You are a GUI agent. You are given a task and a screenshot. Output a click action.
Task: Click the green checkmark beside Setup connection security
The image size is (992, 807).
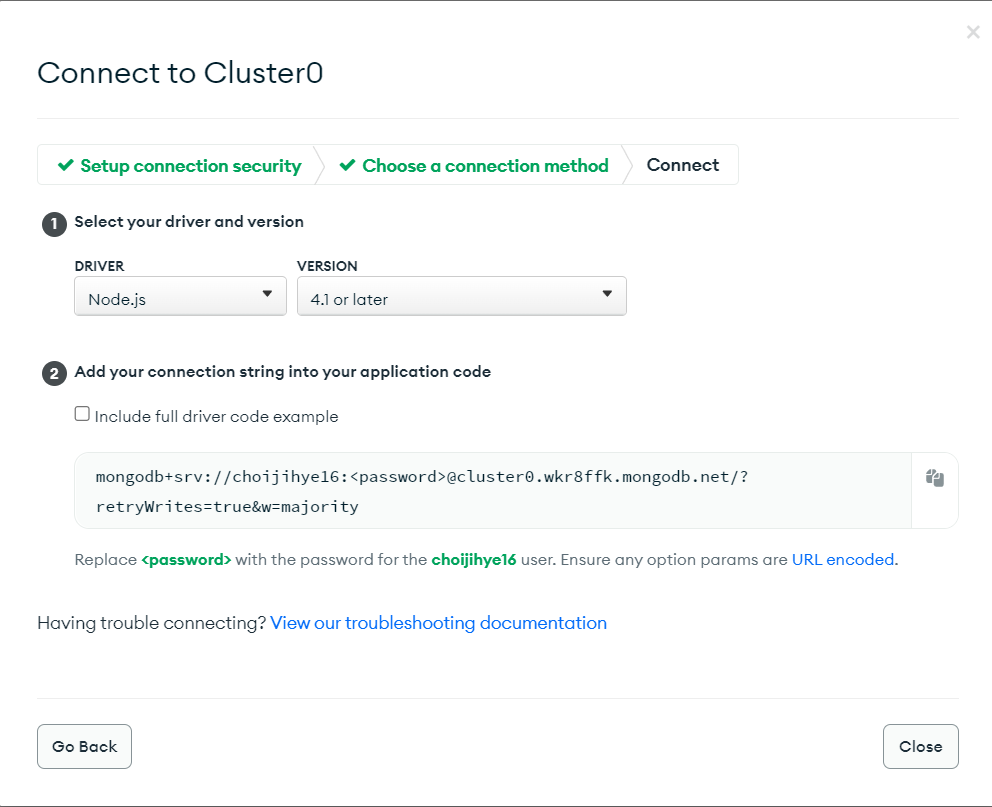(66, 166)
